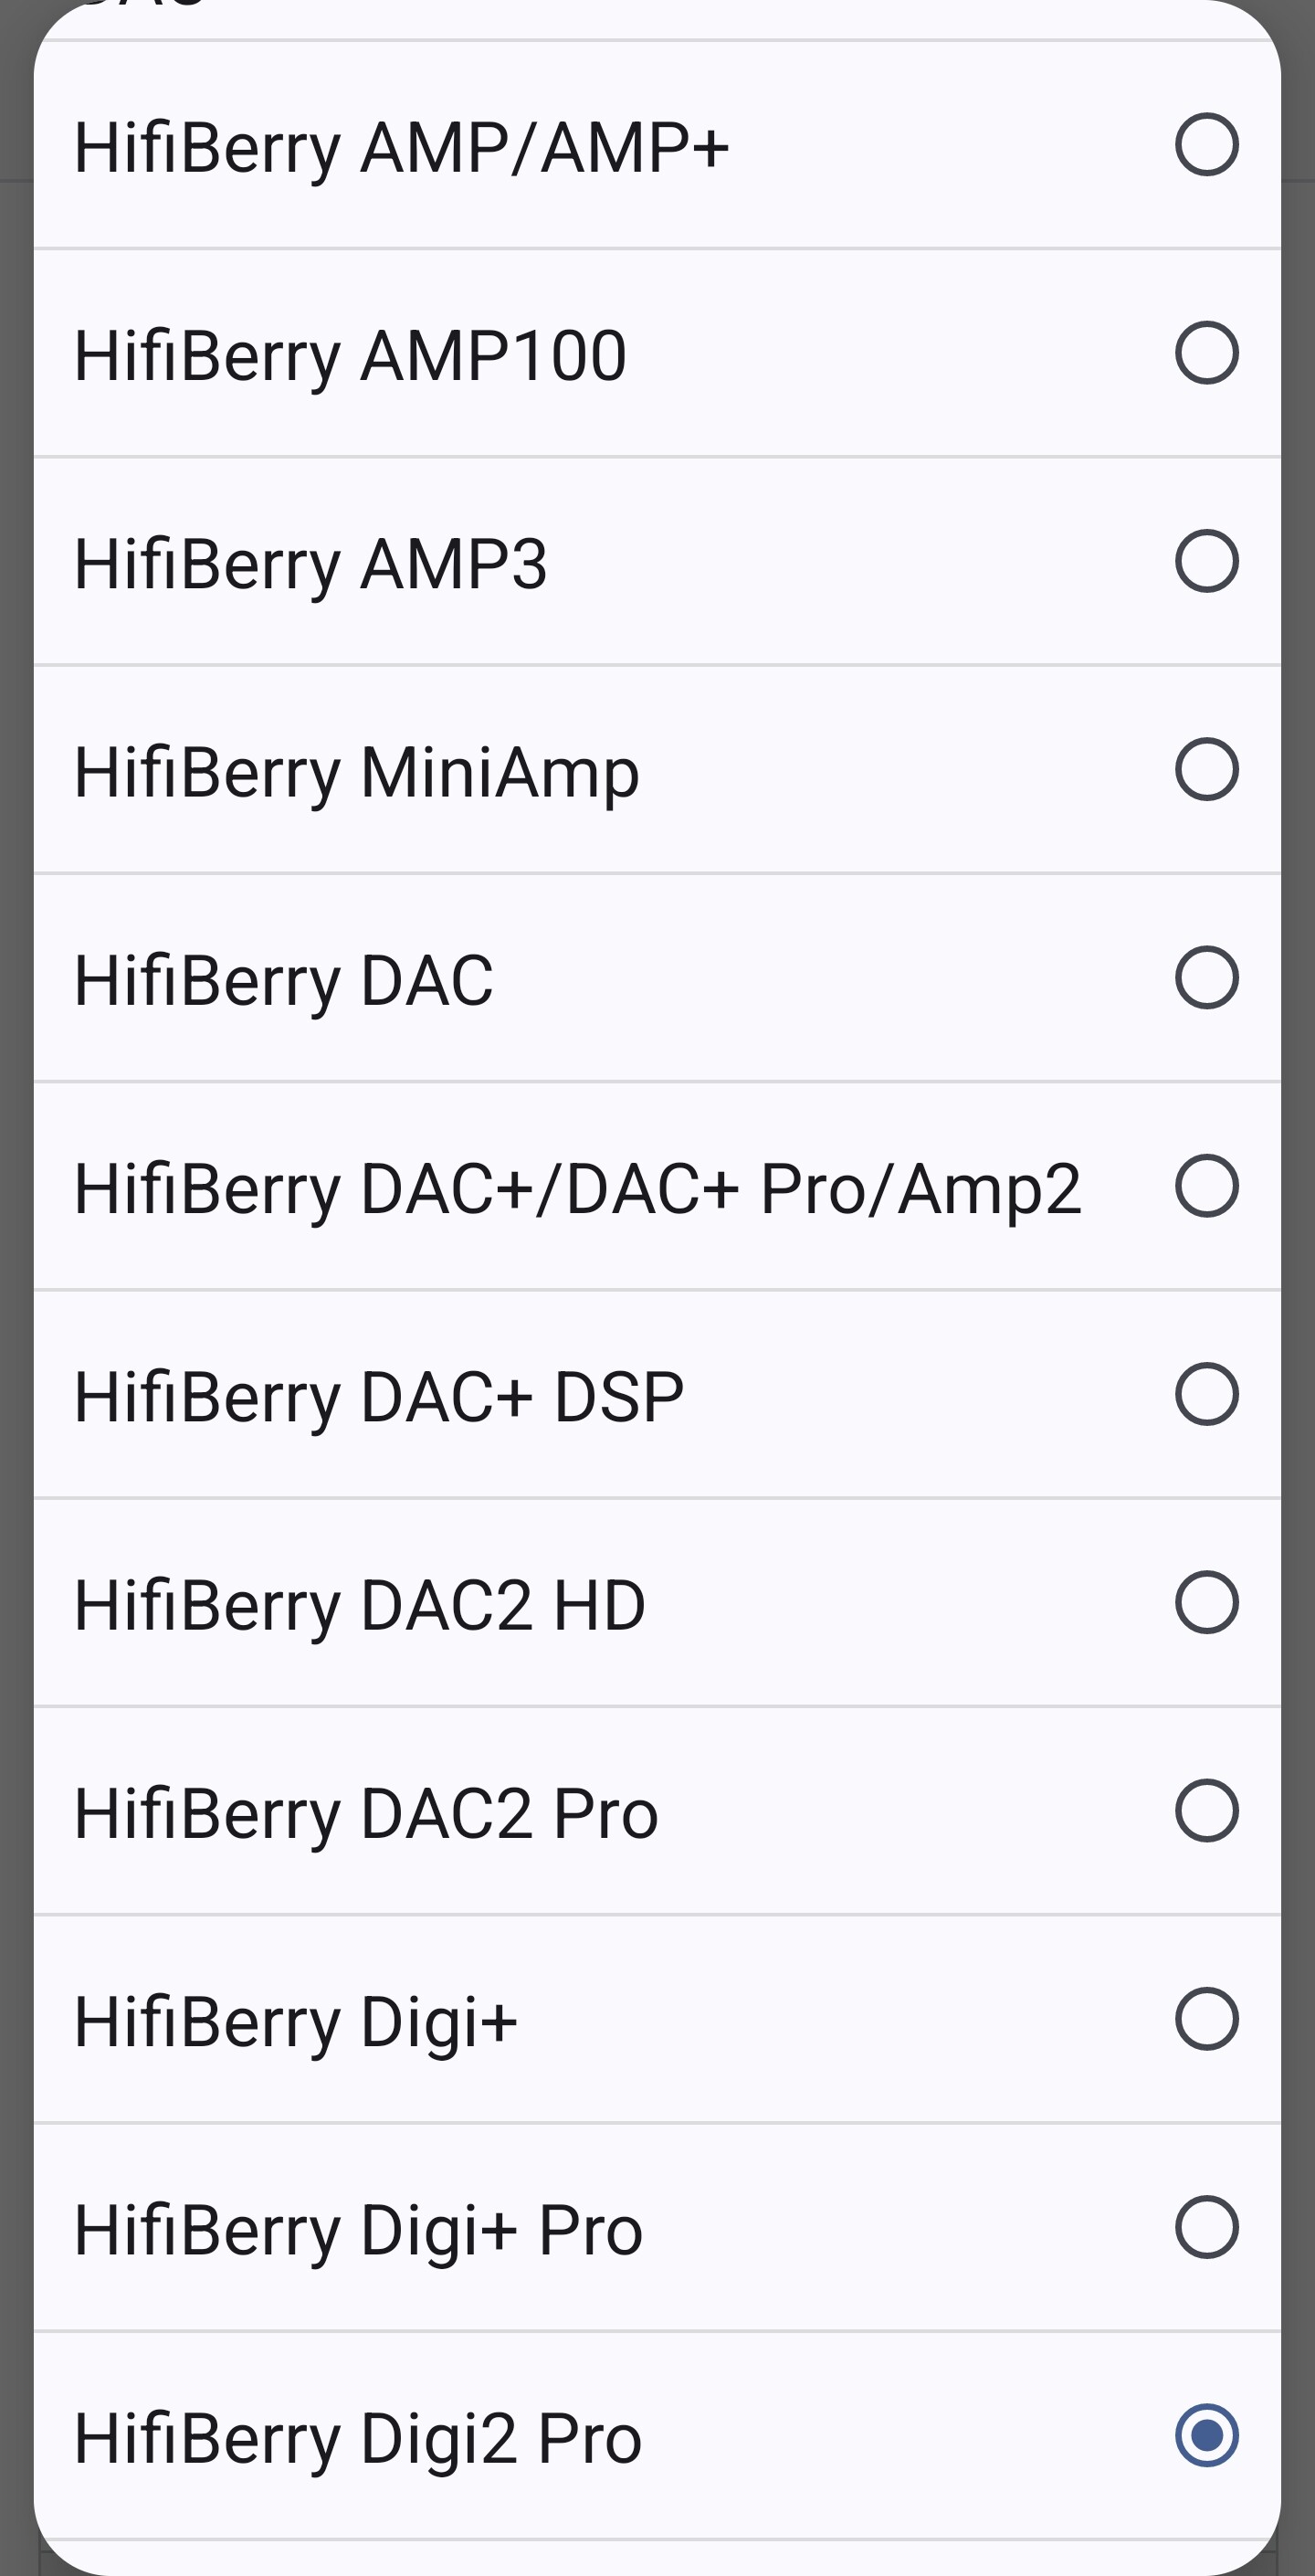This screenshot has height=2576, width=1315.
Task: Select the radio button for HifiBerry AMP3
Action: tap(1206, 561)
